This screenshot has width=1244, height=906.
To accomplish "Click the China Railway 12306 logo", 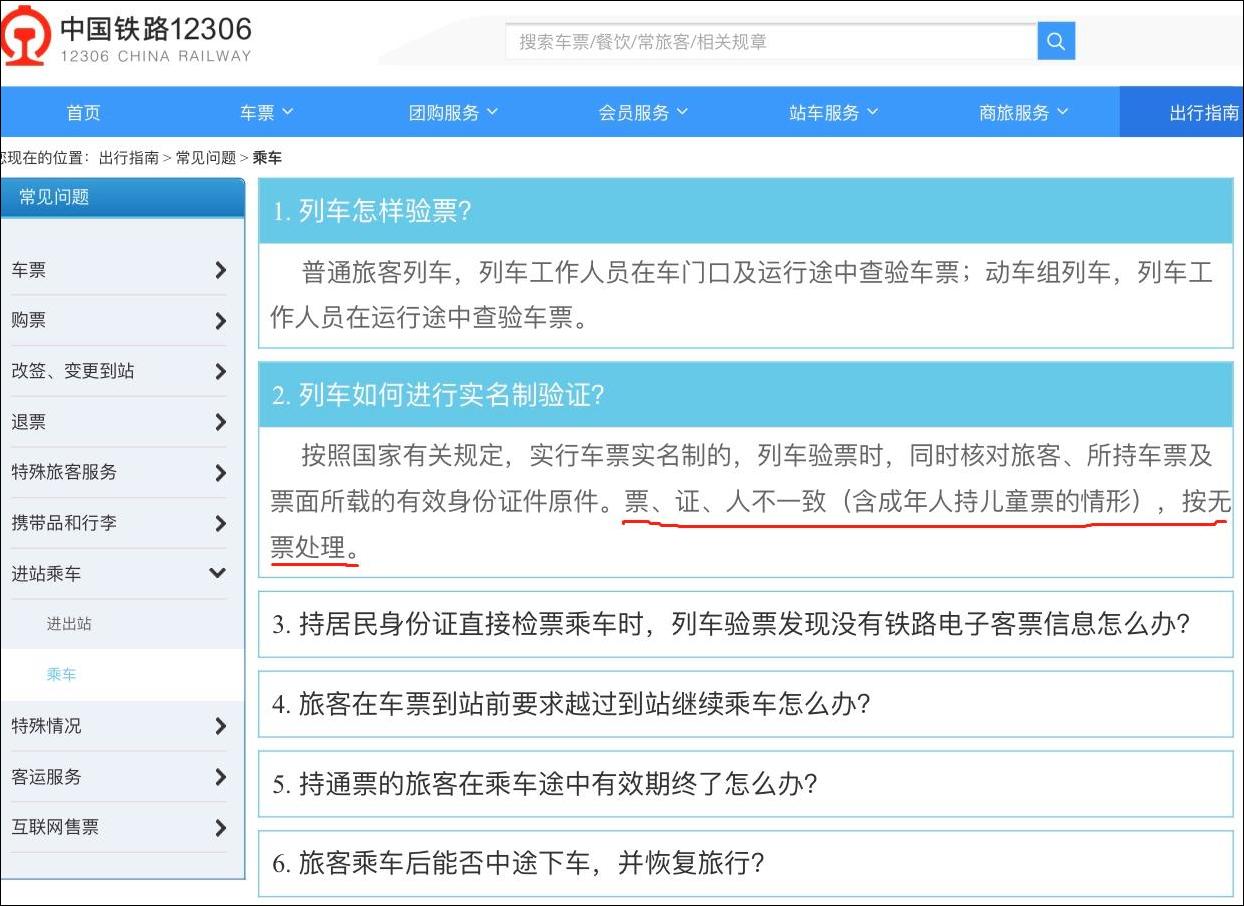I will pos(127,37).
